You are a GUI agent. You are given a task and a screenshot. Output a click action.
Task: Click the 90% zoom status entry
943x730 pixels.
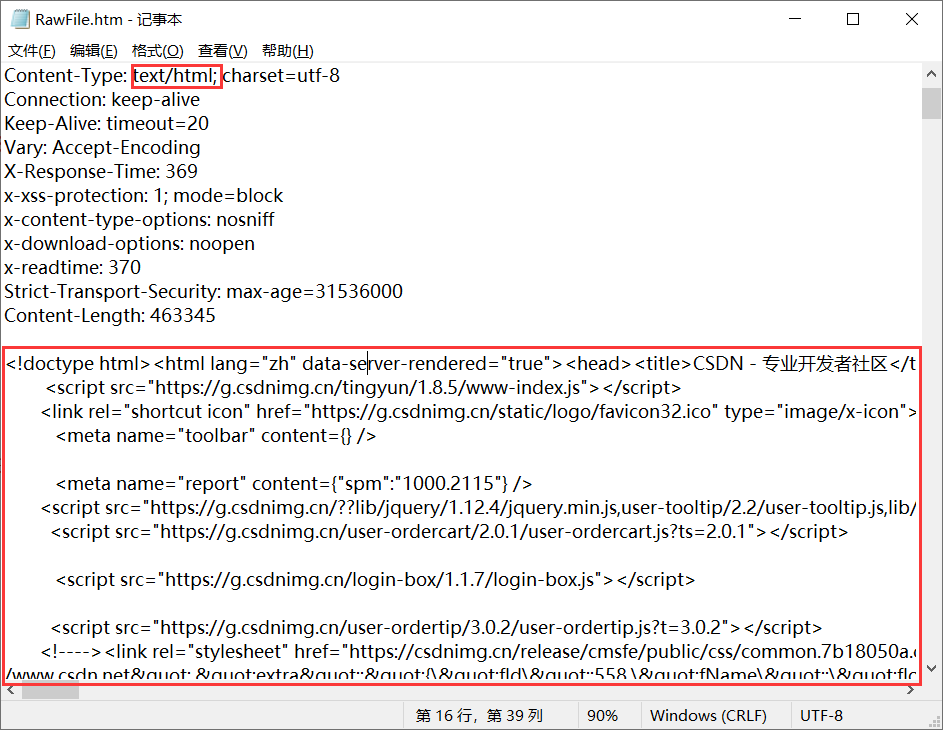pyautogui.click(x=602, y=716)
